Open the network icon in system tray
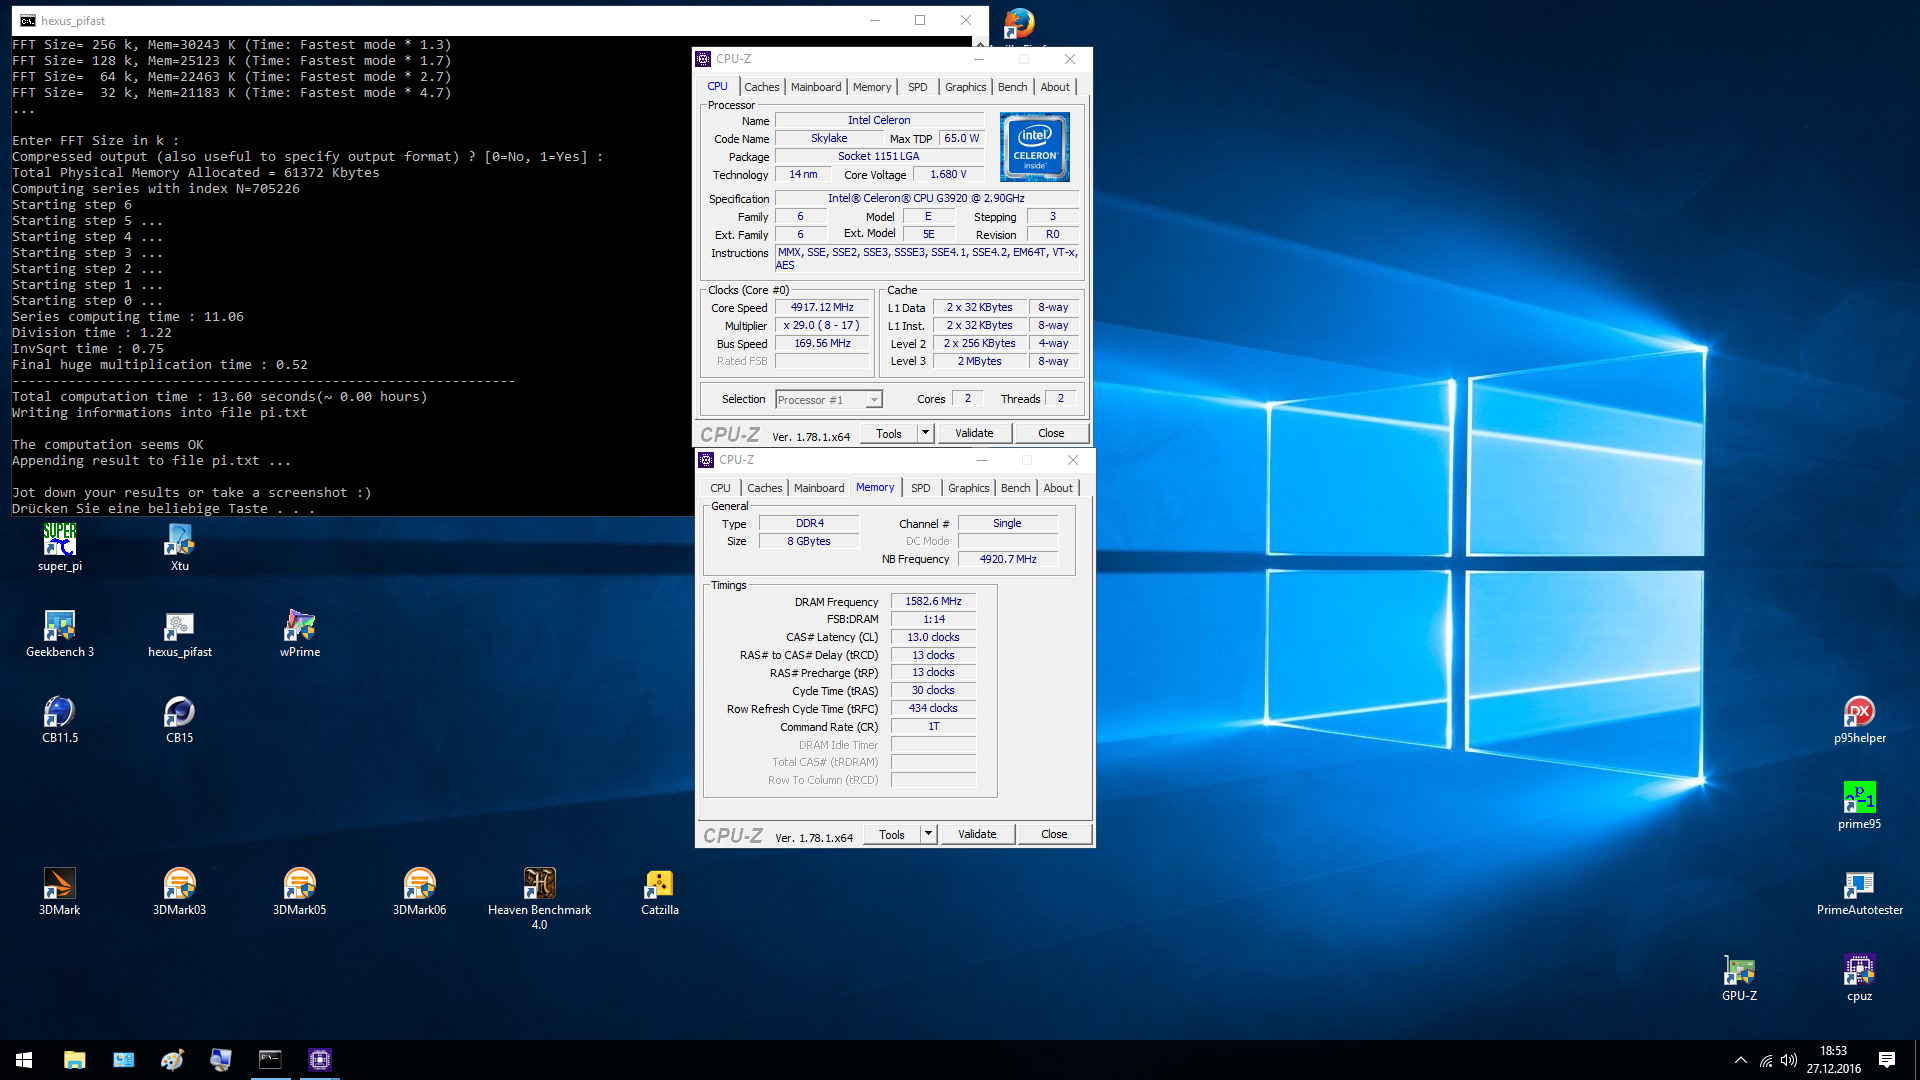 1766,1060
